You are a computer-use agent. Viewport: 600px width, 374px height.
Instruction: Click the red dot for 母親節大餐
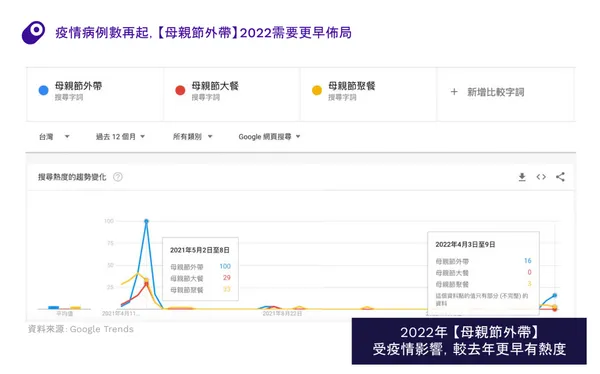(180, 90)
